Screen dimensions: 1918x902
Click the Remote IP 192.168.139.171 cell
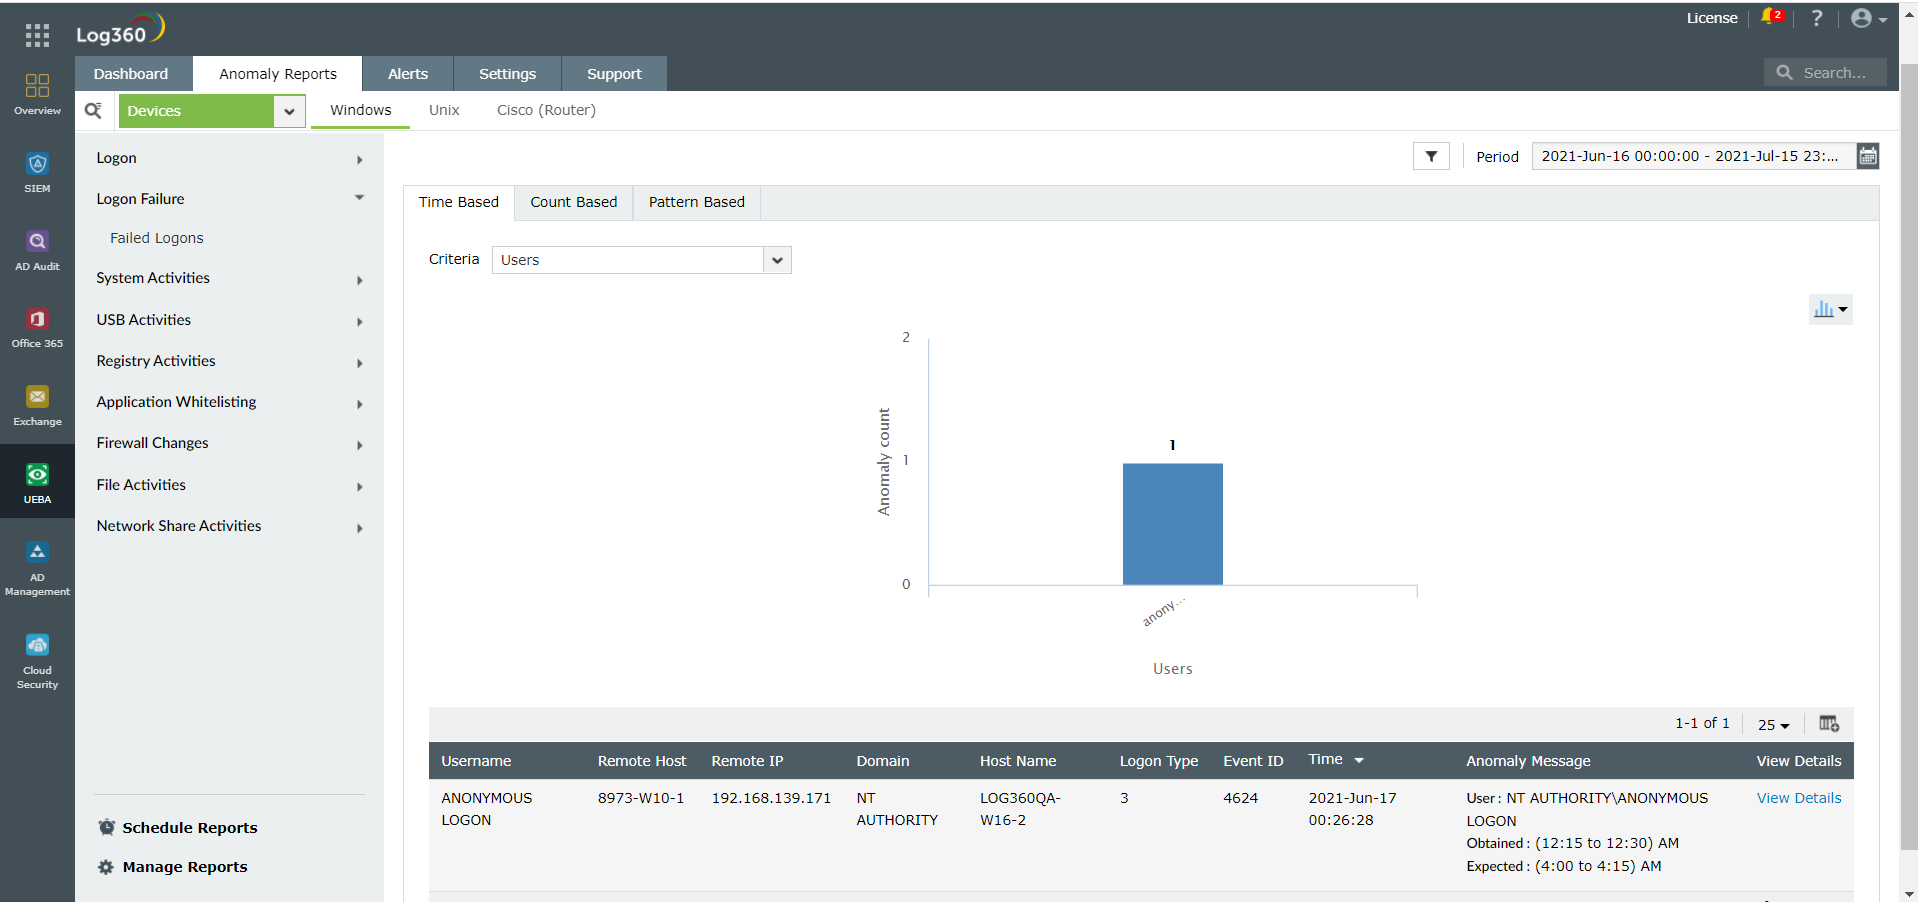771,798
